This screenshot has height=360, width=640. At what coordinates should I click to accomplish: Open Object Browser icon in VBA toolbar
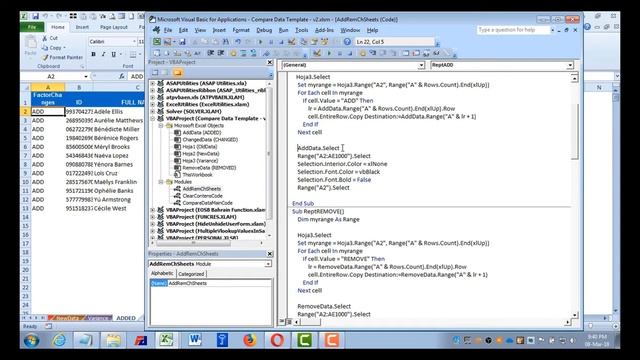click(324, 42)
